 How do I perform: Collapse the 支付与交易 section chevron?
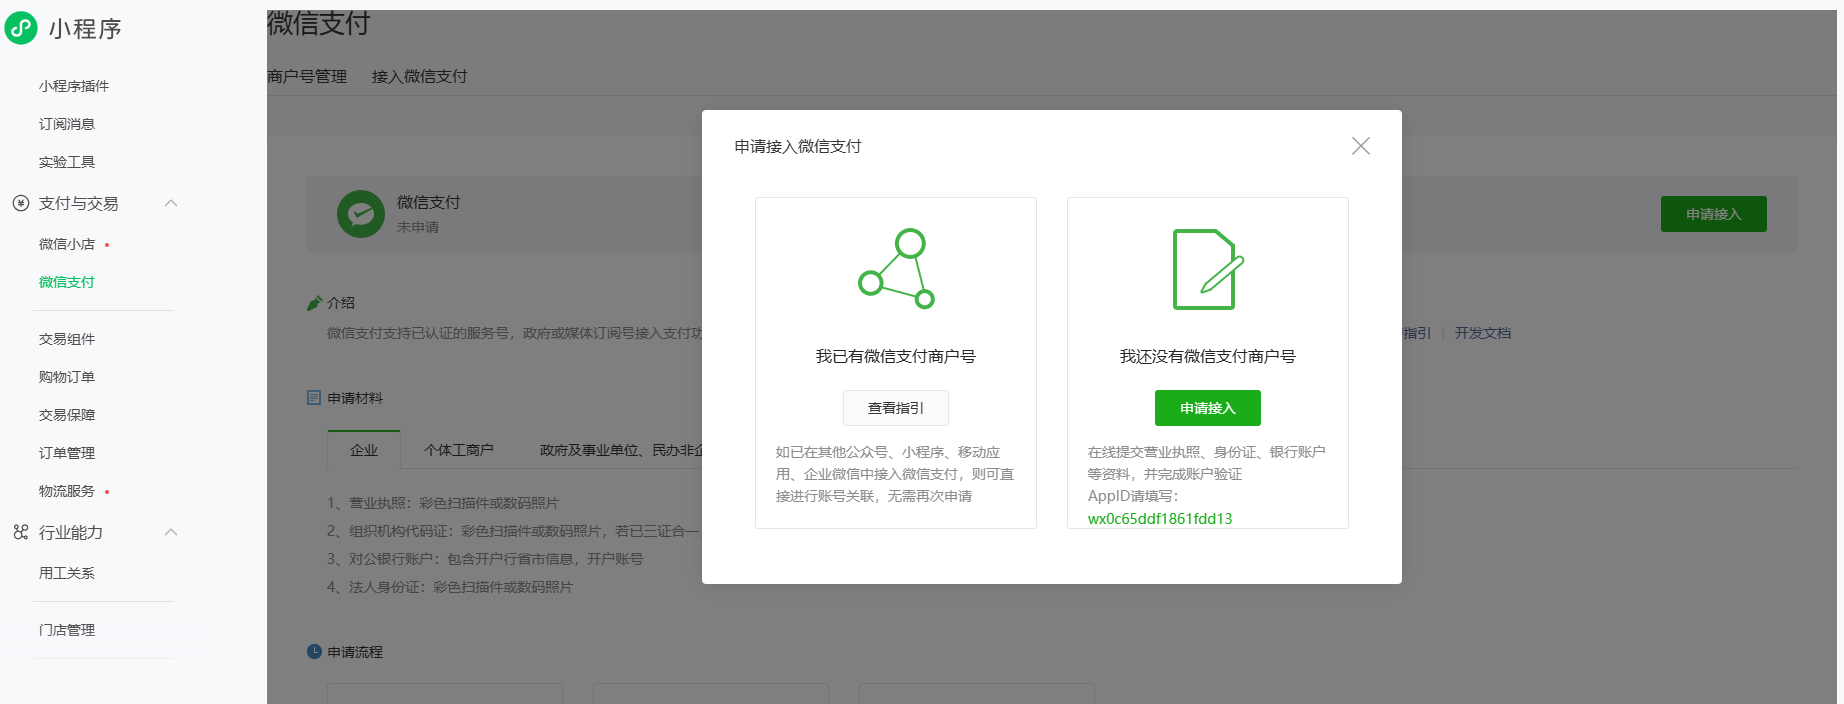pyautogui.click(x=171, y=203)
